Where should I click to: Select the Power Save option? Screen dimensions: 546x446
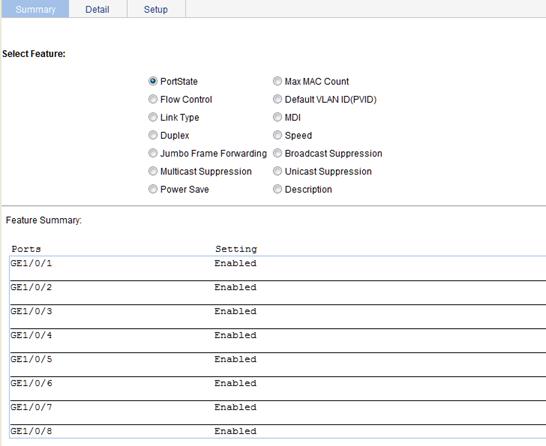153,189
